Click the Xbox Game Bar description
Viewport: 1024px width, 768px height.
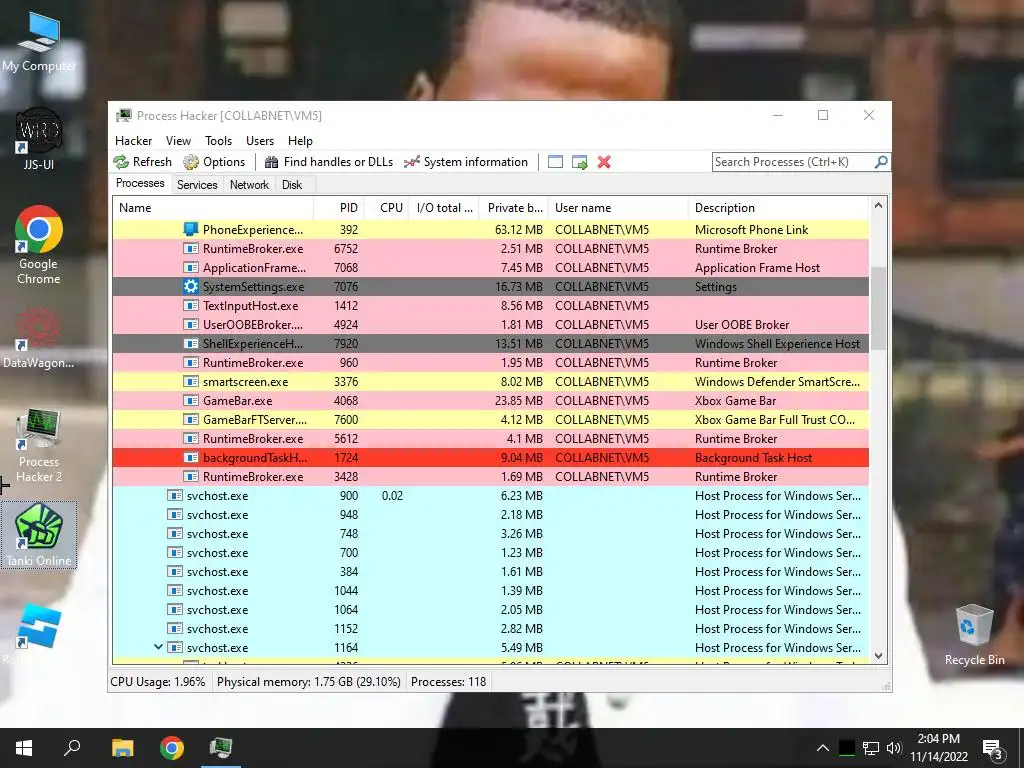pyautogui.click(x=735, y=400)
